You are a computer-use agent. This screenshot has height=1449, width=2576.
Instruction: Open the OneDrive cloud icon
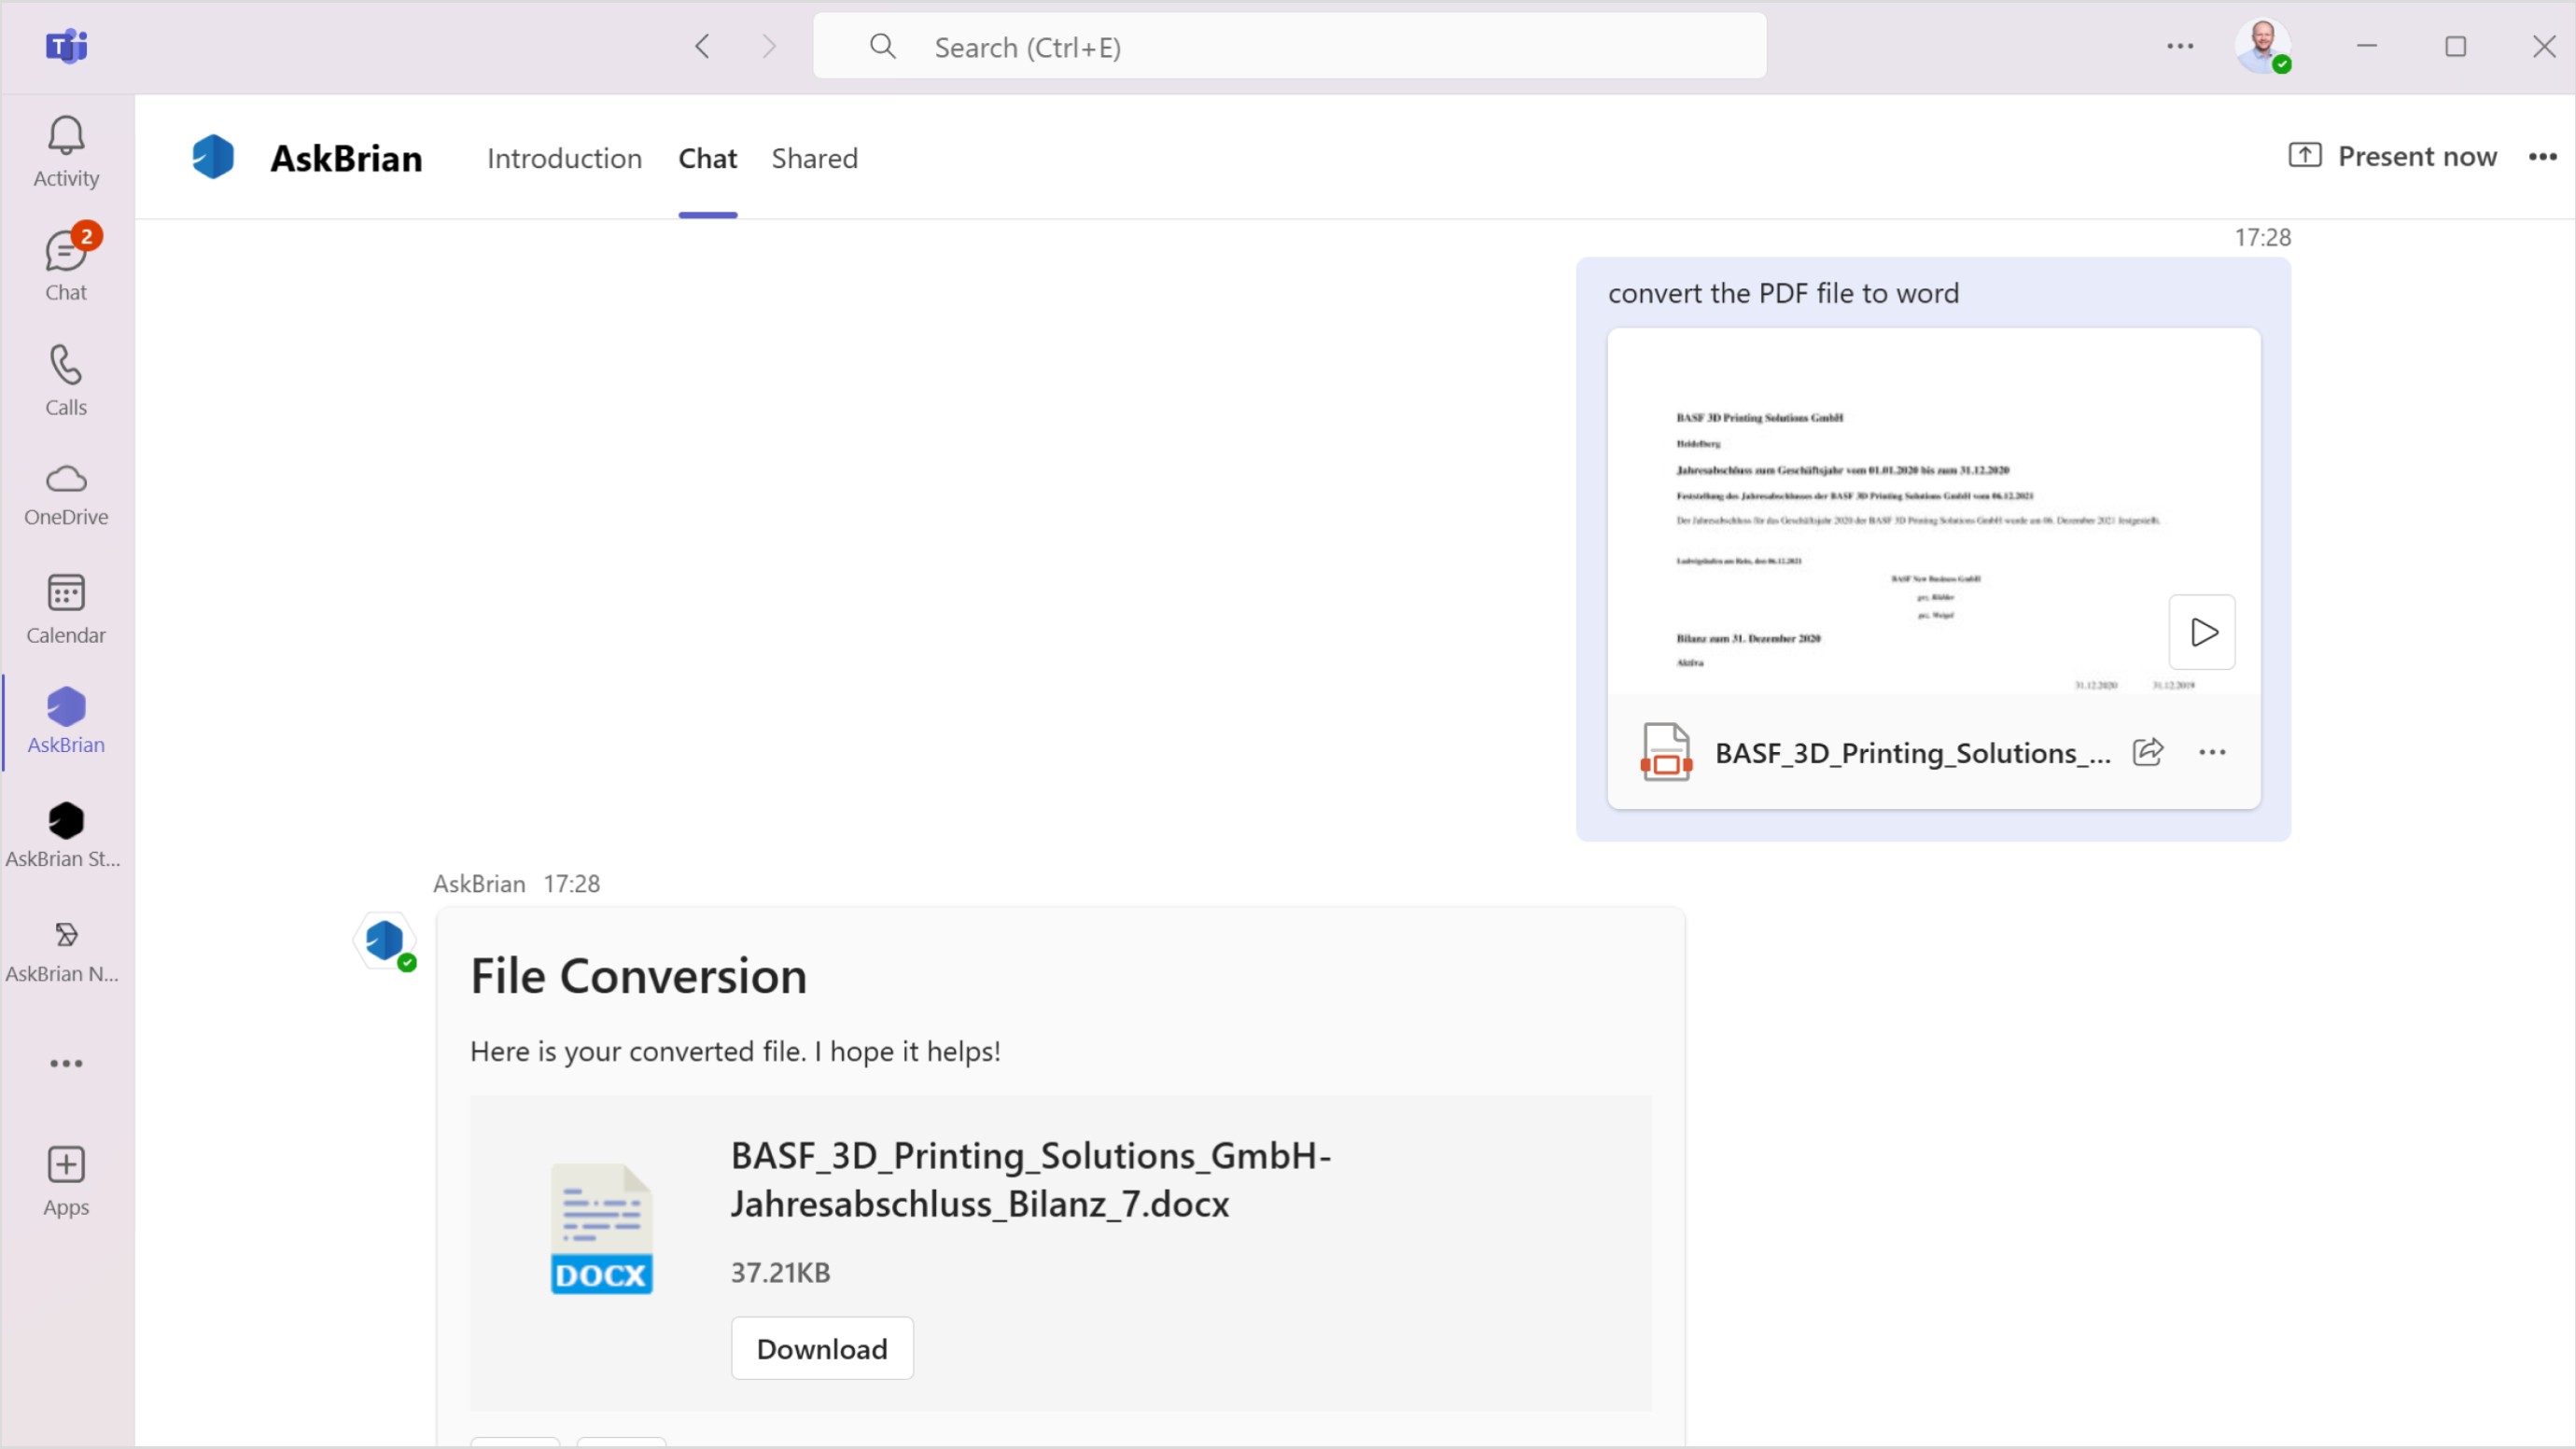click(66, 493)
